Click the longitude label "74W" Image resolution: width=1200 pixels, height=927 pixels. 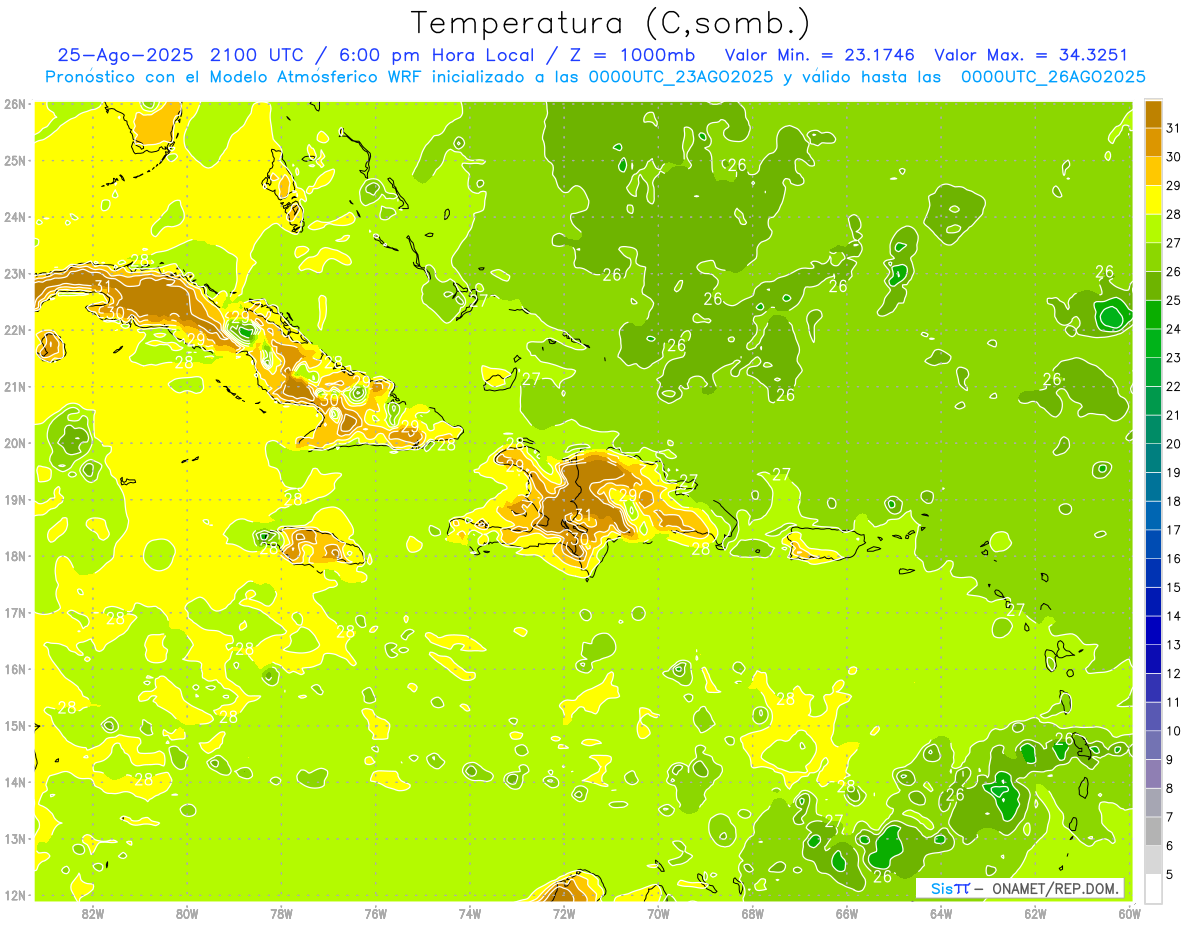(x=469, y=913)
